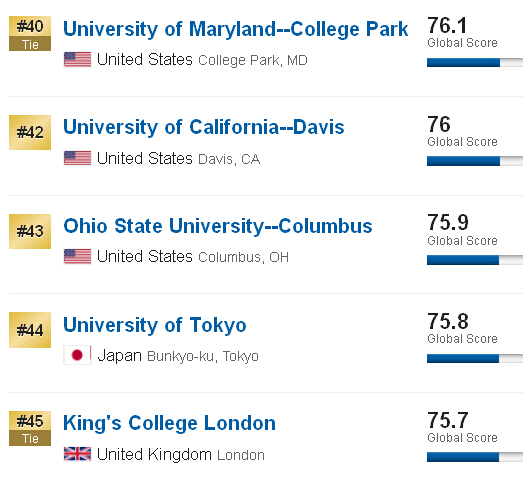Screen dimensions: 530x480
Task: Open King's College London link
Action: pyautogui.click(x=169, y=423)
